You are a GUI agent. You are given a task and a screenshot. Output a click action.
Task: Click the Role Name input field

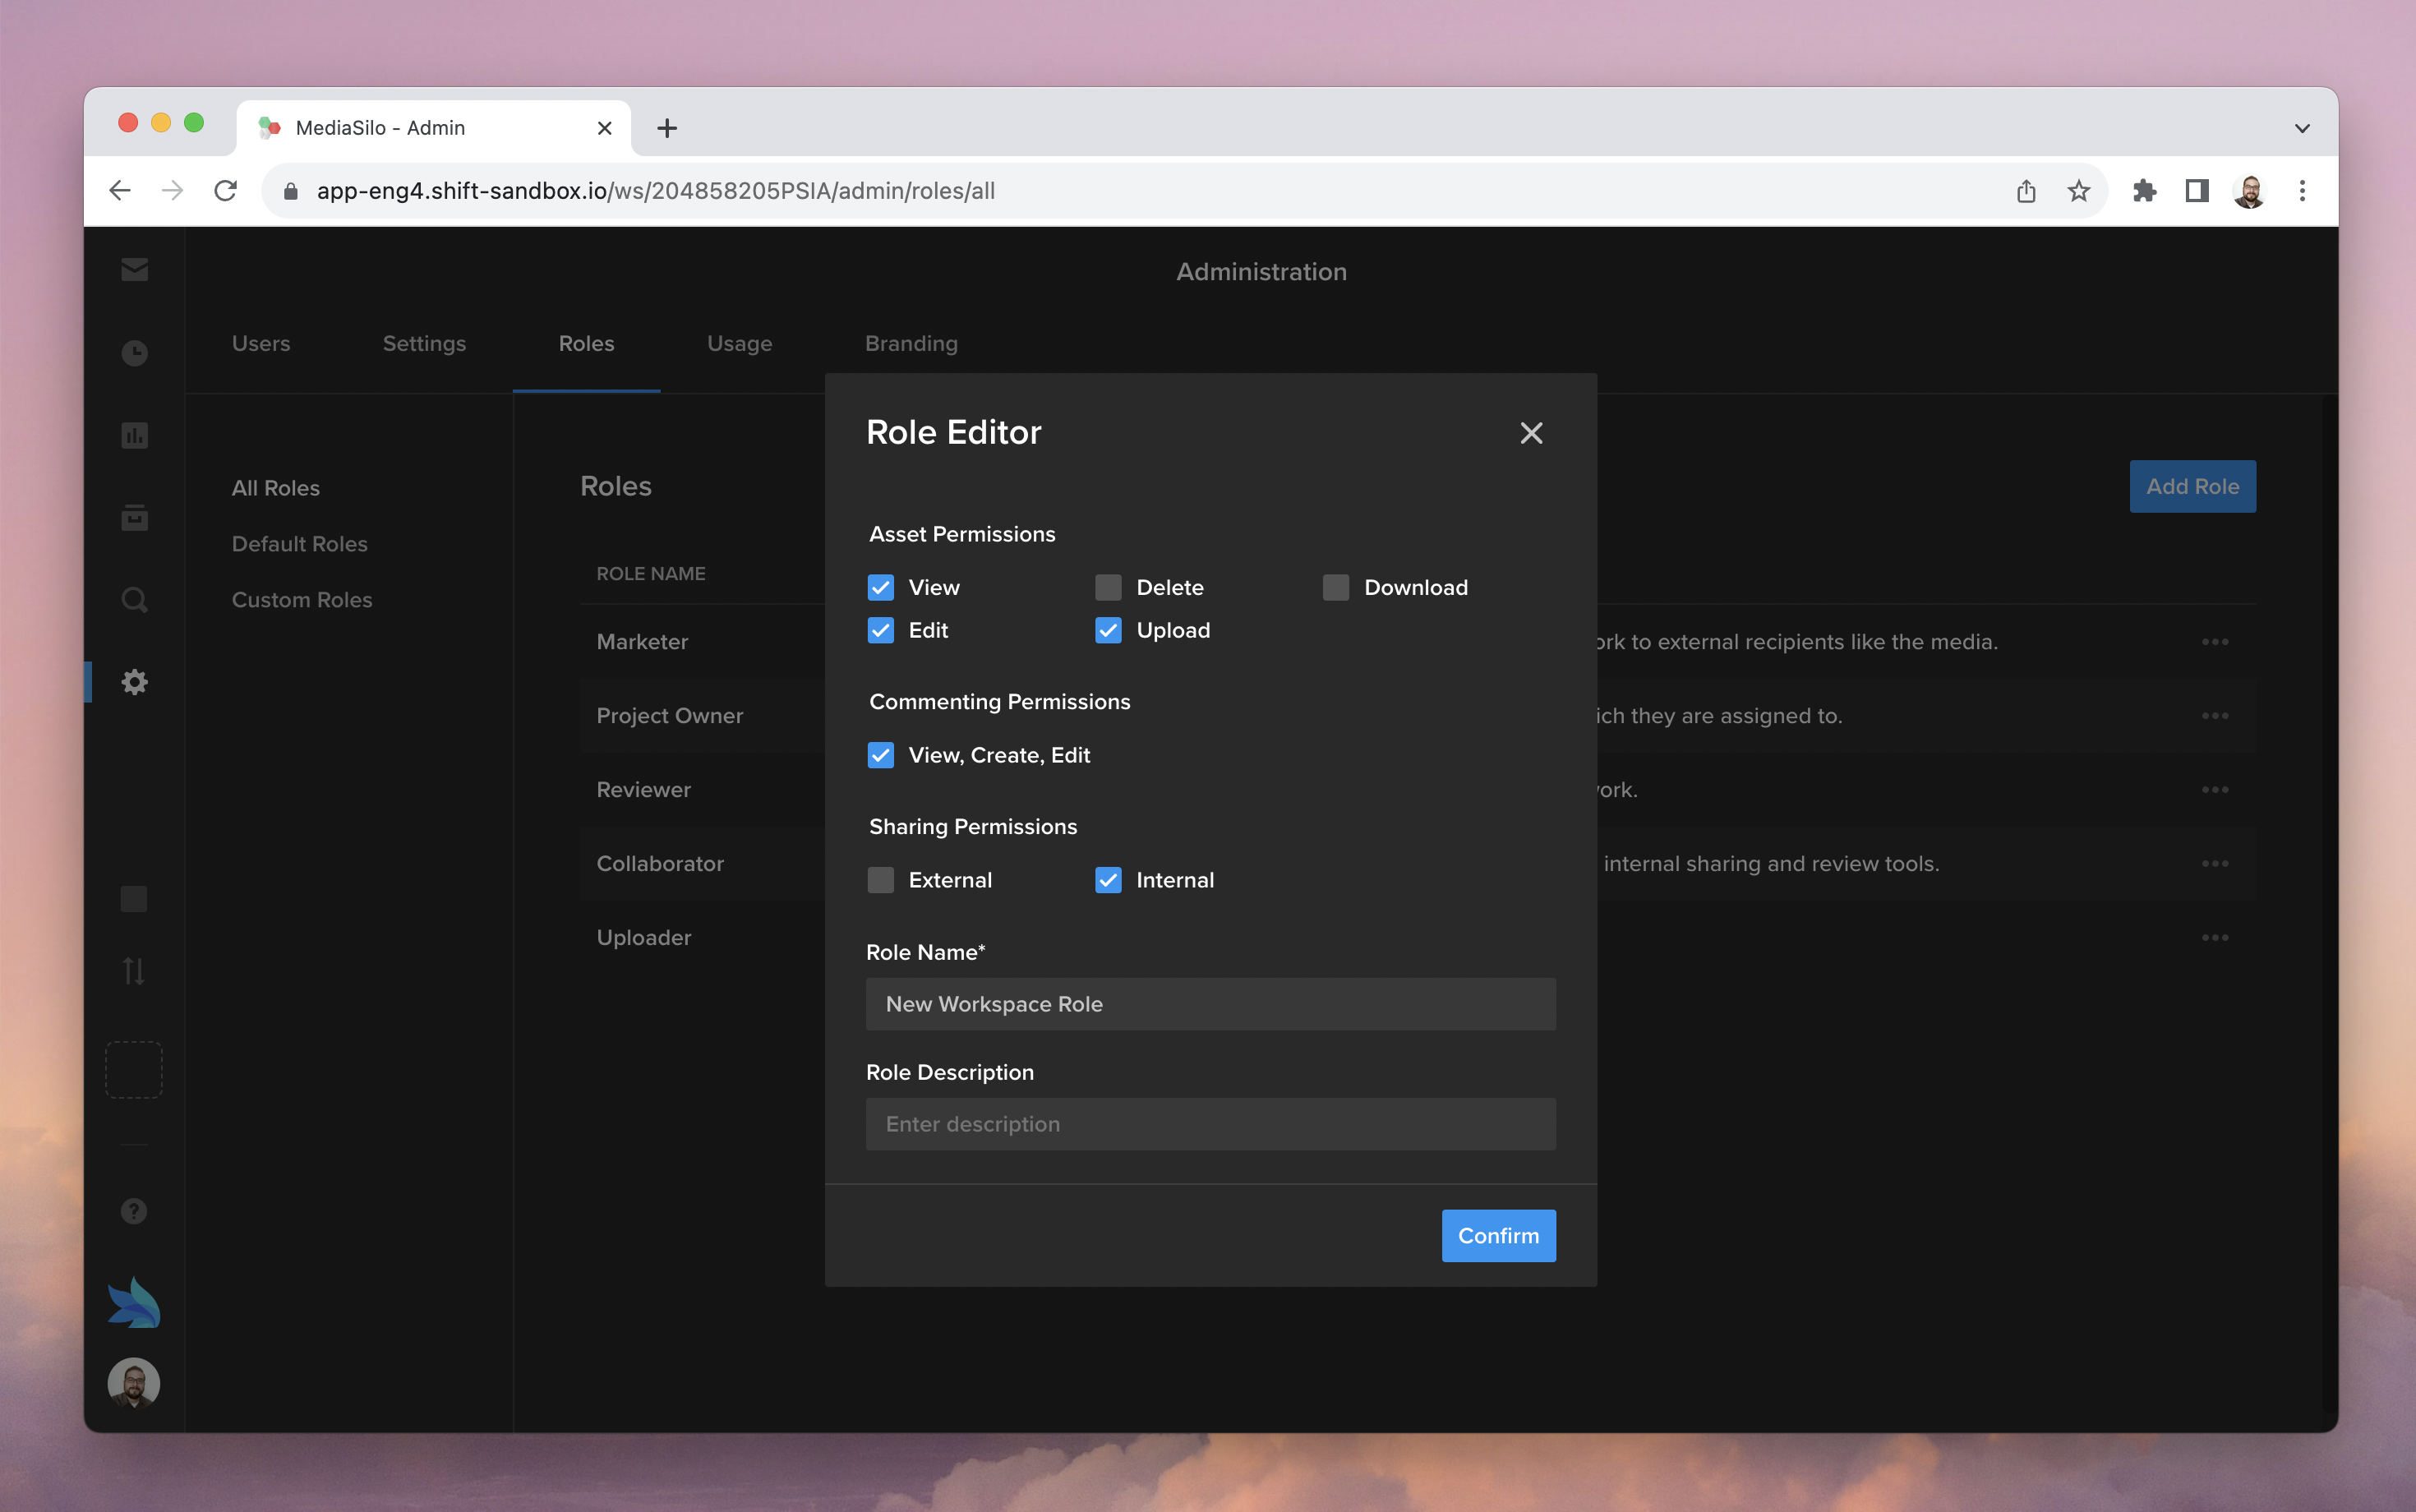[1210, 1004]
